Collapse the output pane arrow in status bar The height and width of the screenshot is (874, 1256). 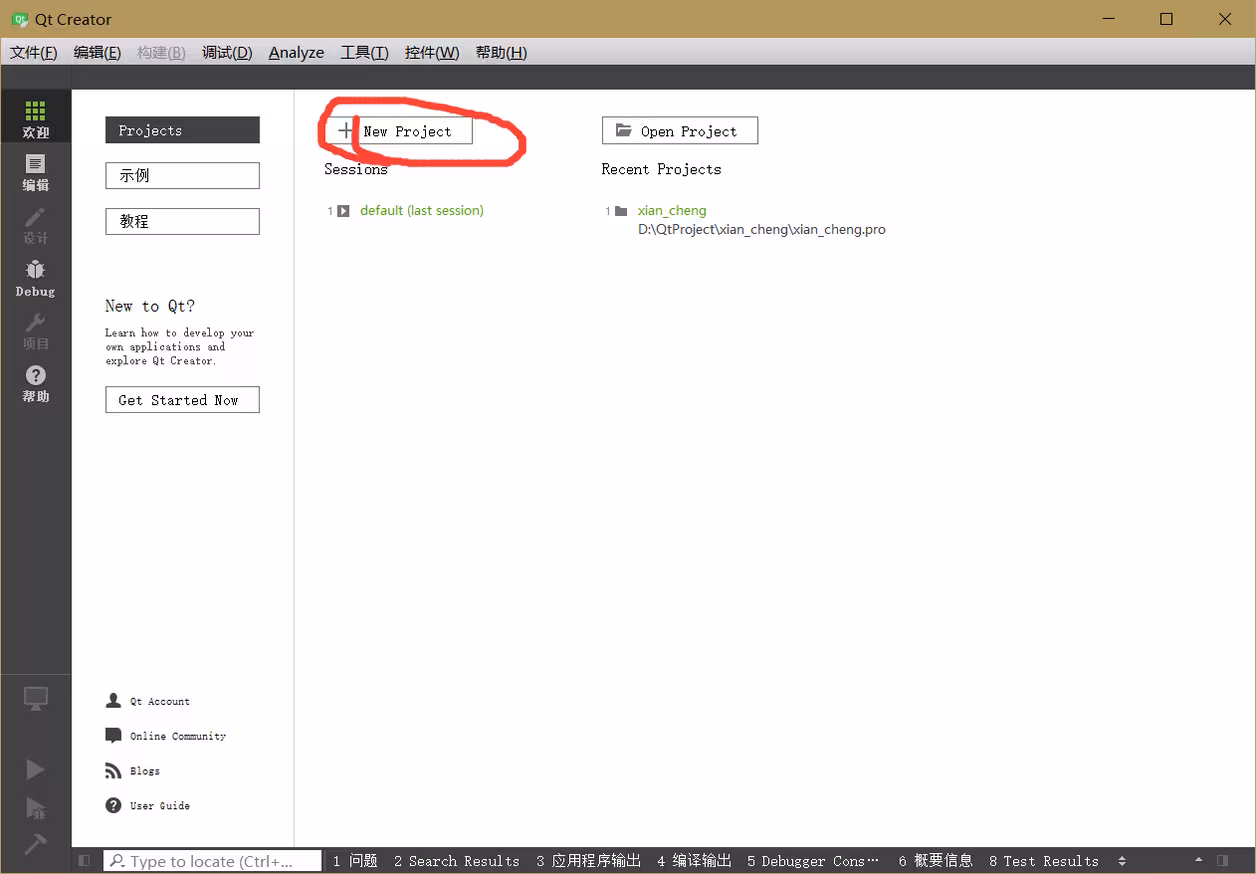pyautogui.click(x=1199, y=860)
